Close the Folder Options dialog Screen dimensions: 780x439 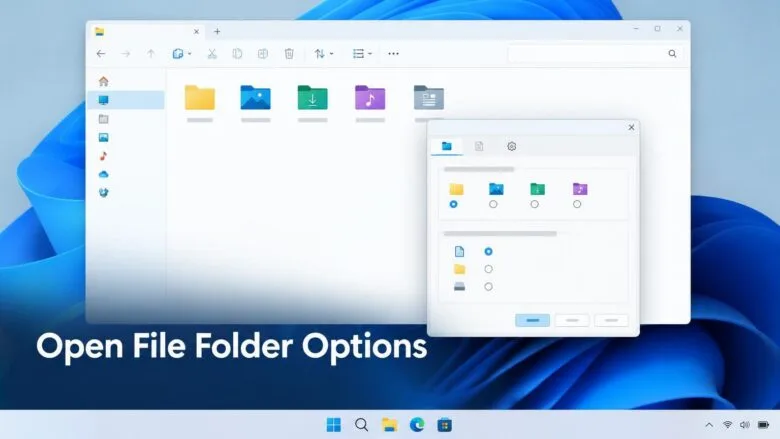click(631, 127)
